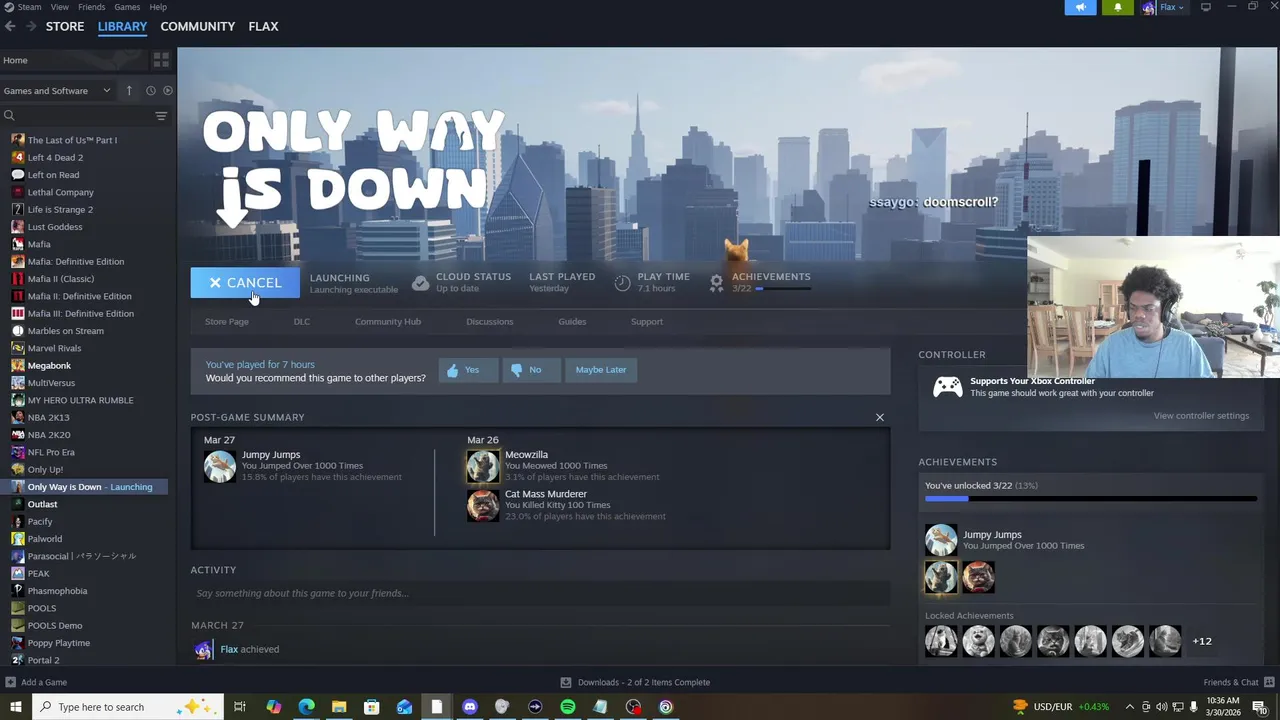The height and width of the screenshot is (720, 1280).
Task: Show hidden system tray icons chevron
Action: click(1130, 707)
